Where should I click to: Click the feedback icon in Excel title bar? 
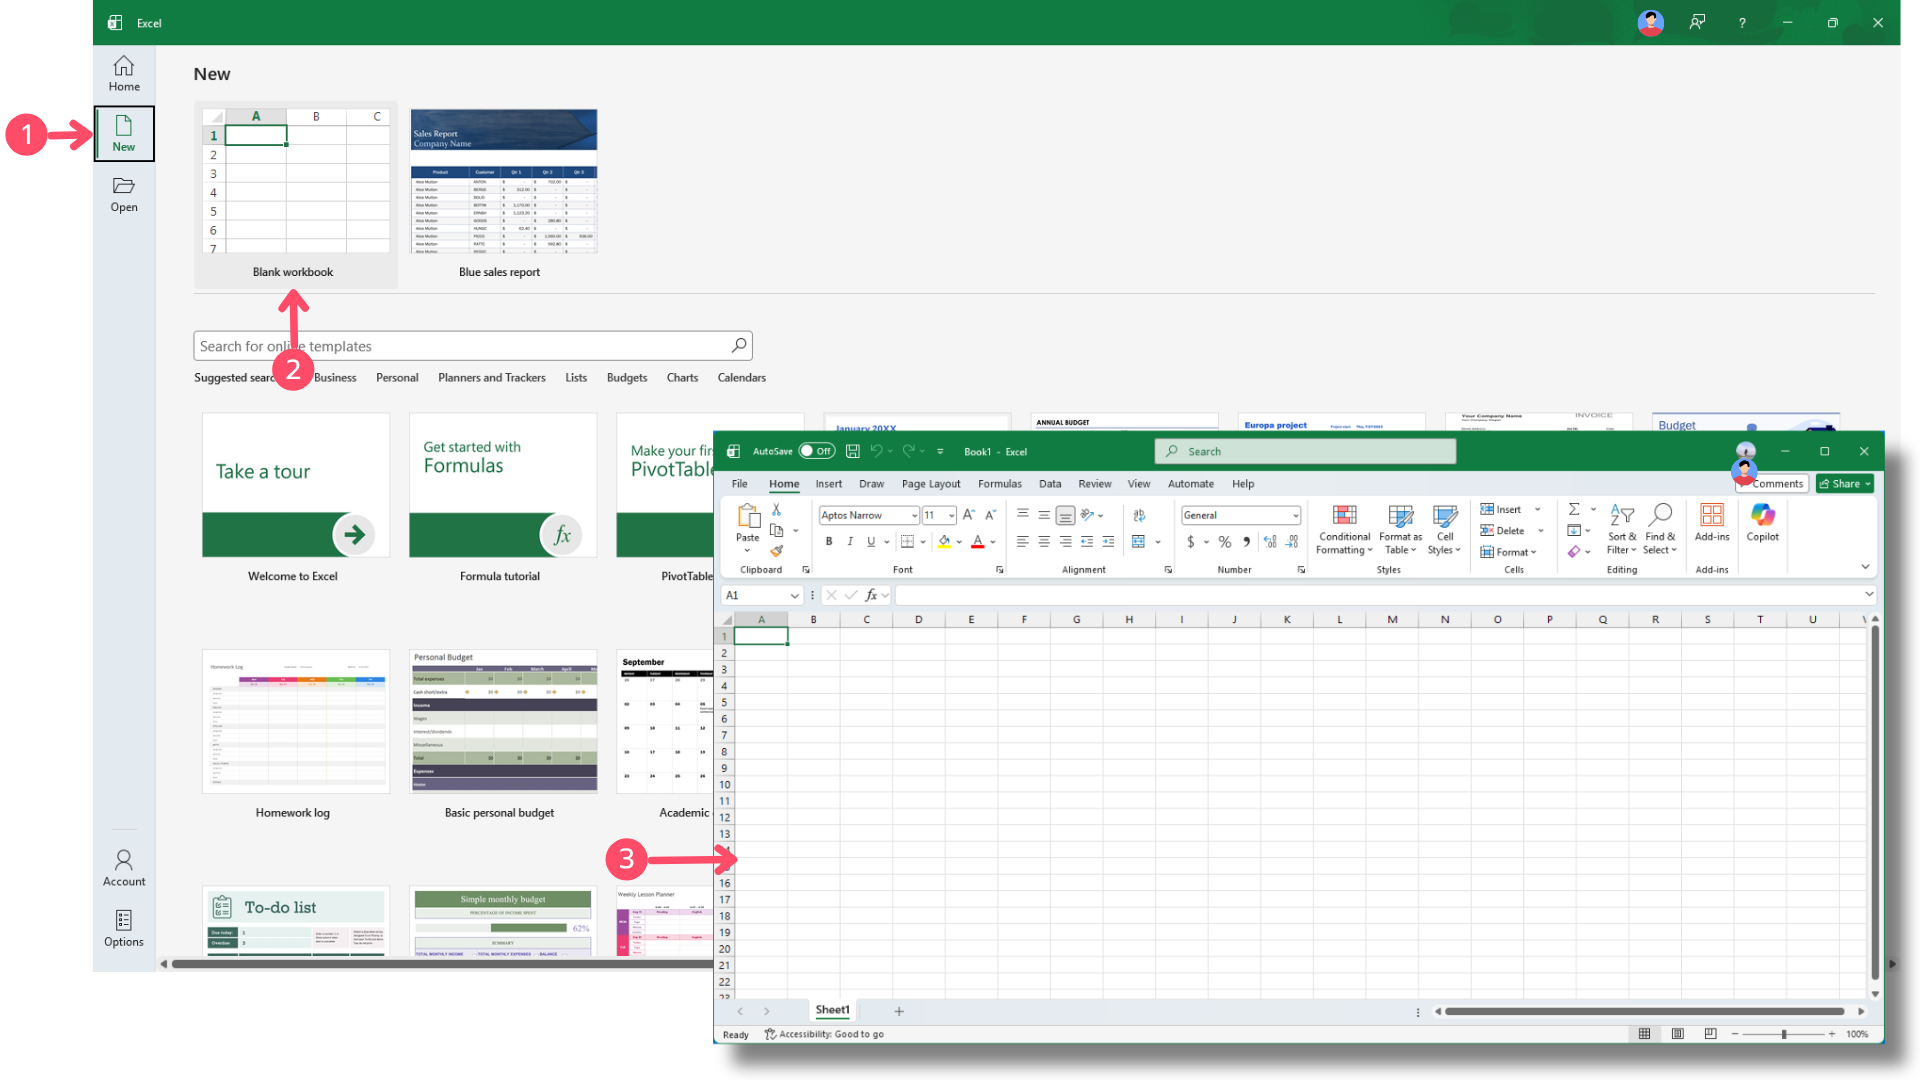point(1697,22)
